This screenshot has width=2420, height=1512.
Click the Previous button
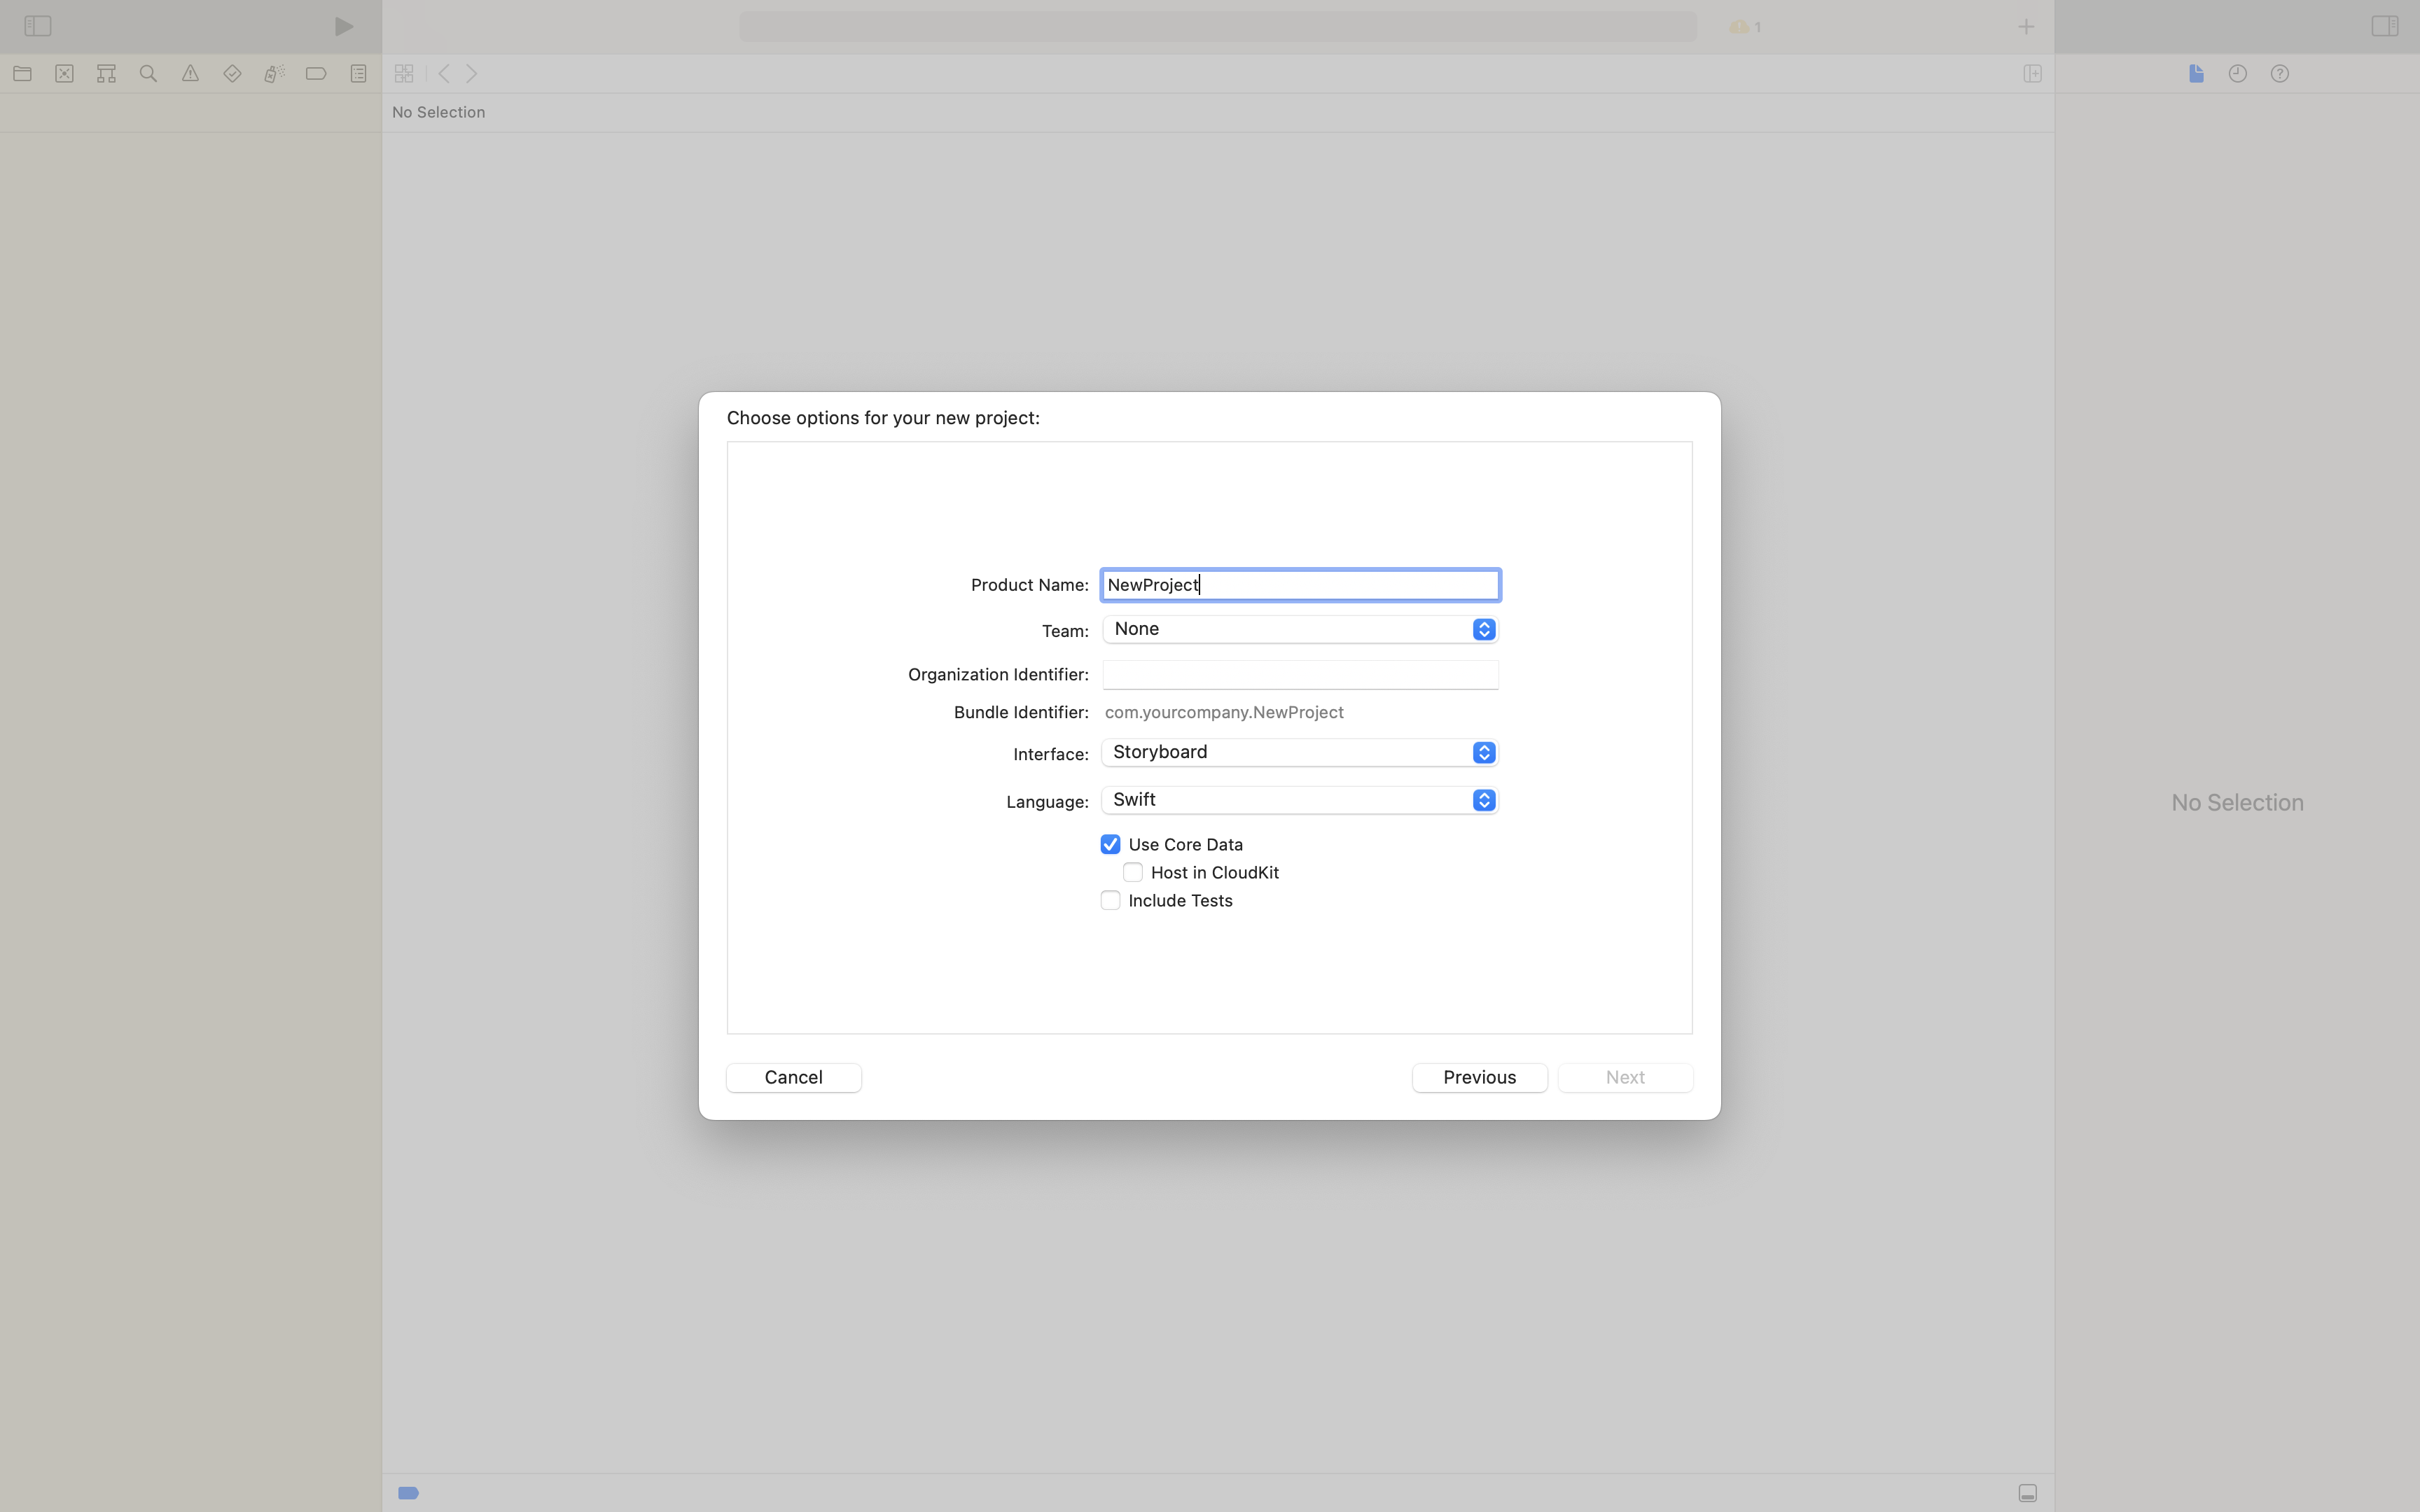click(x=1479, y=1077)
